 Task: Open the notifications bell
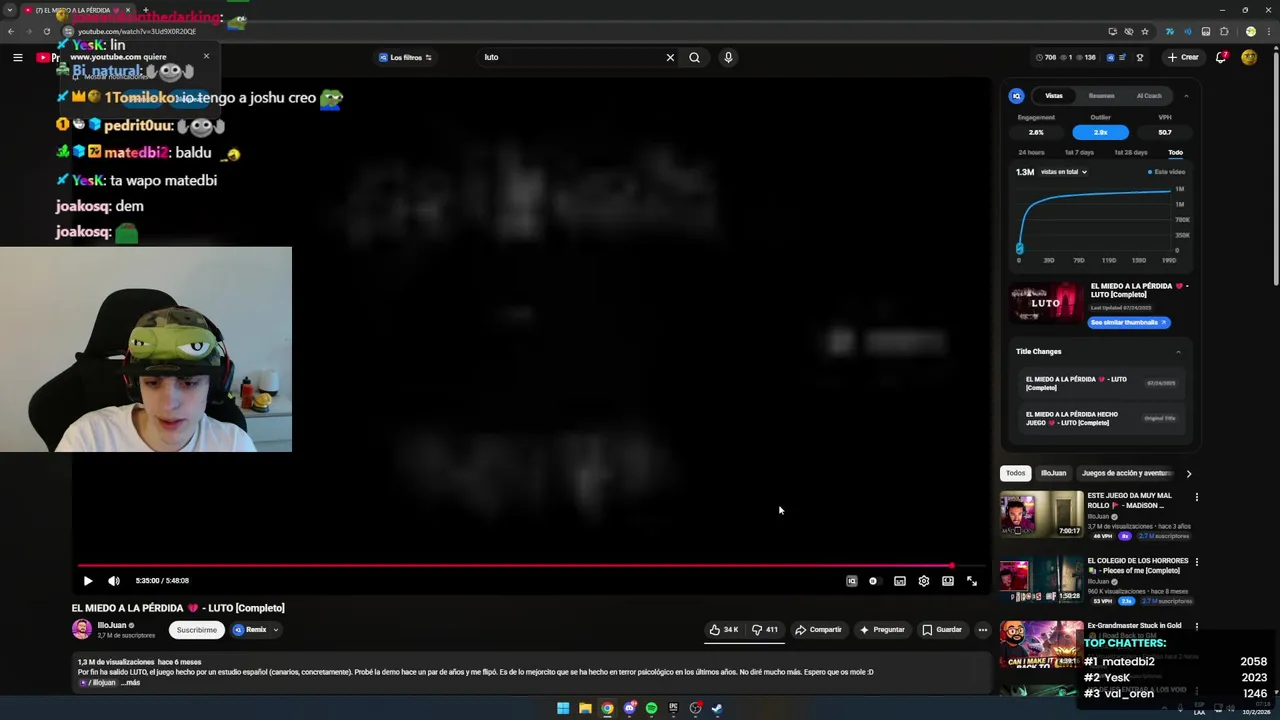coord(1221,57)
